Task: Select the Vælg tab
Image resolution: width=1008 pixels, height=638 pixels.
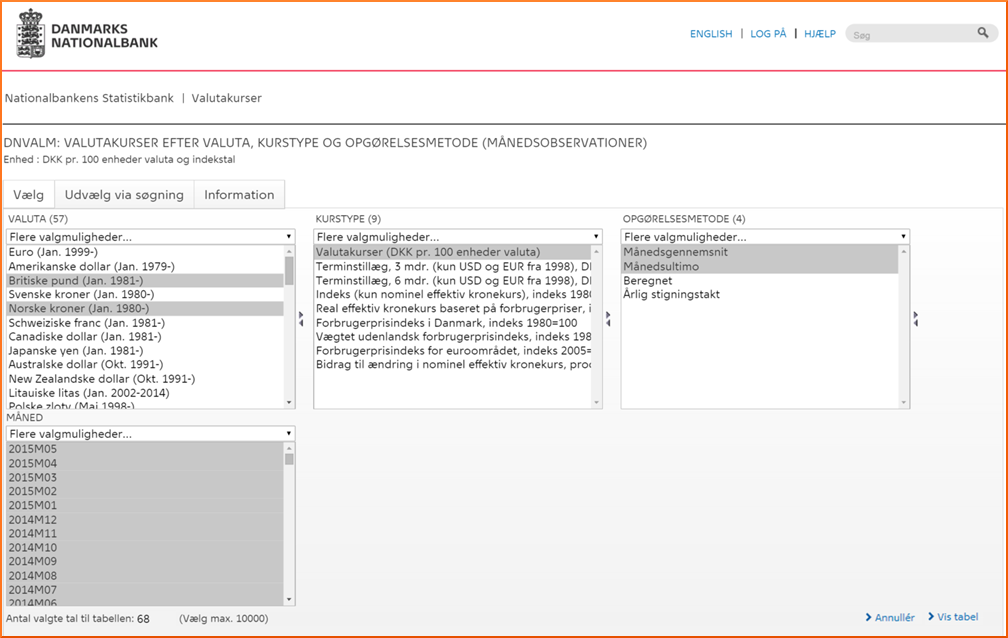Action: (28, 195)
